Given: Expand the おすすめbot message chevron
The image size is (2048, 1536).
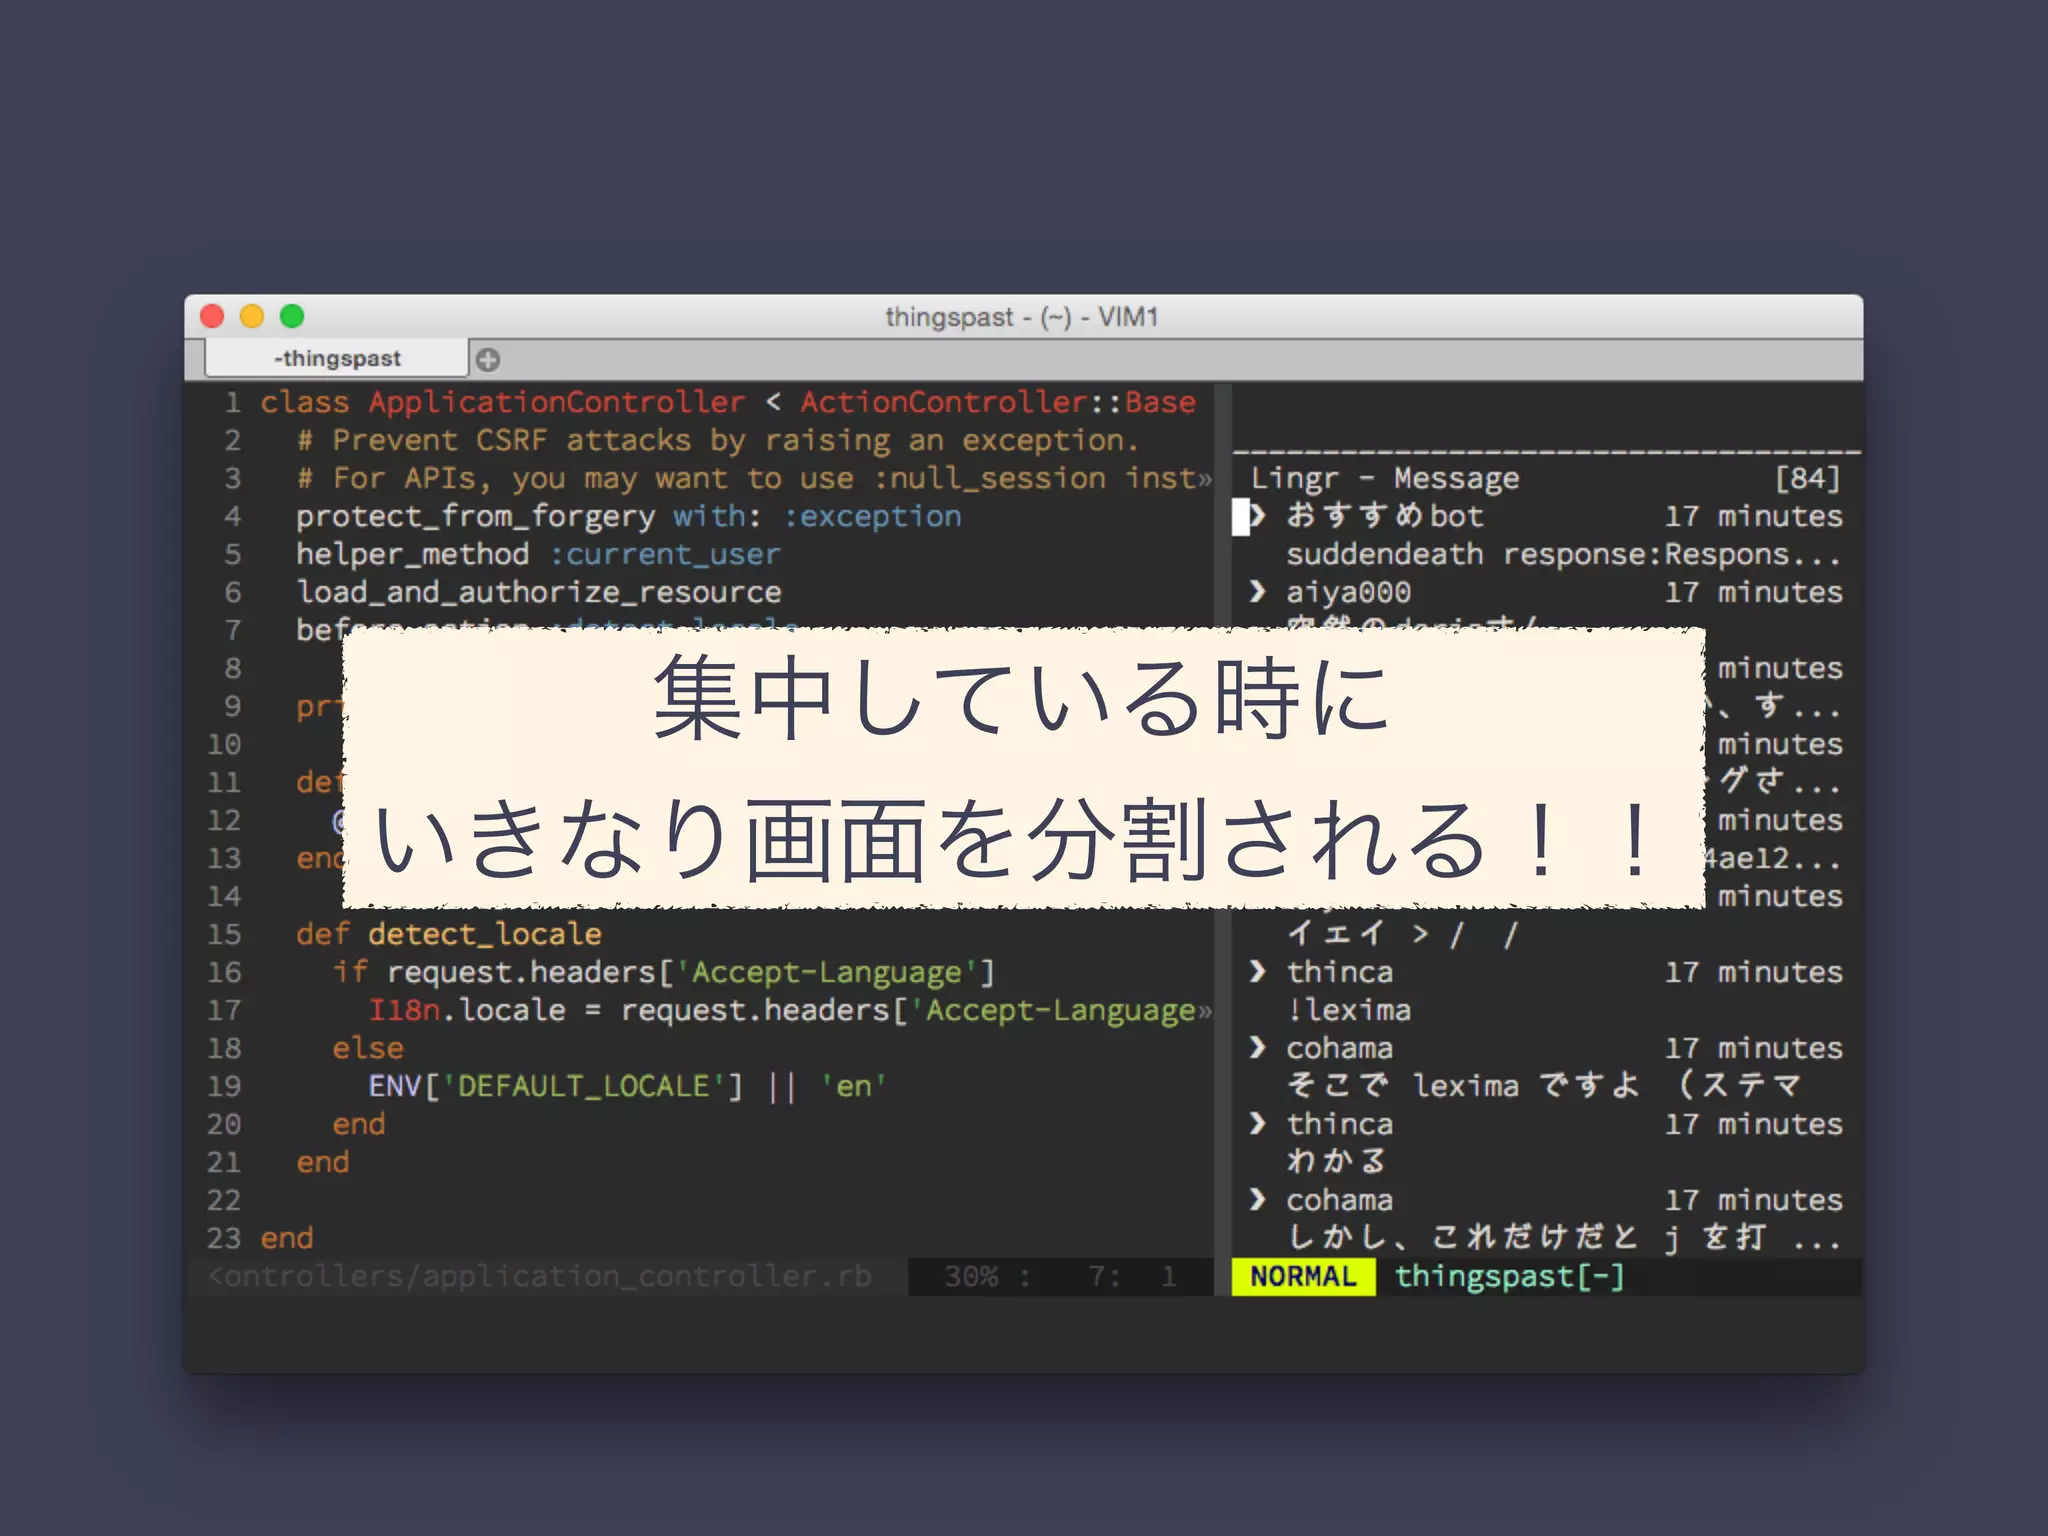Looking at the screenshot, I should [x=1259, y=516].
